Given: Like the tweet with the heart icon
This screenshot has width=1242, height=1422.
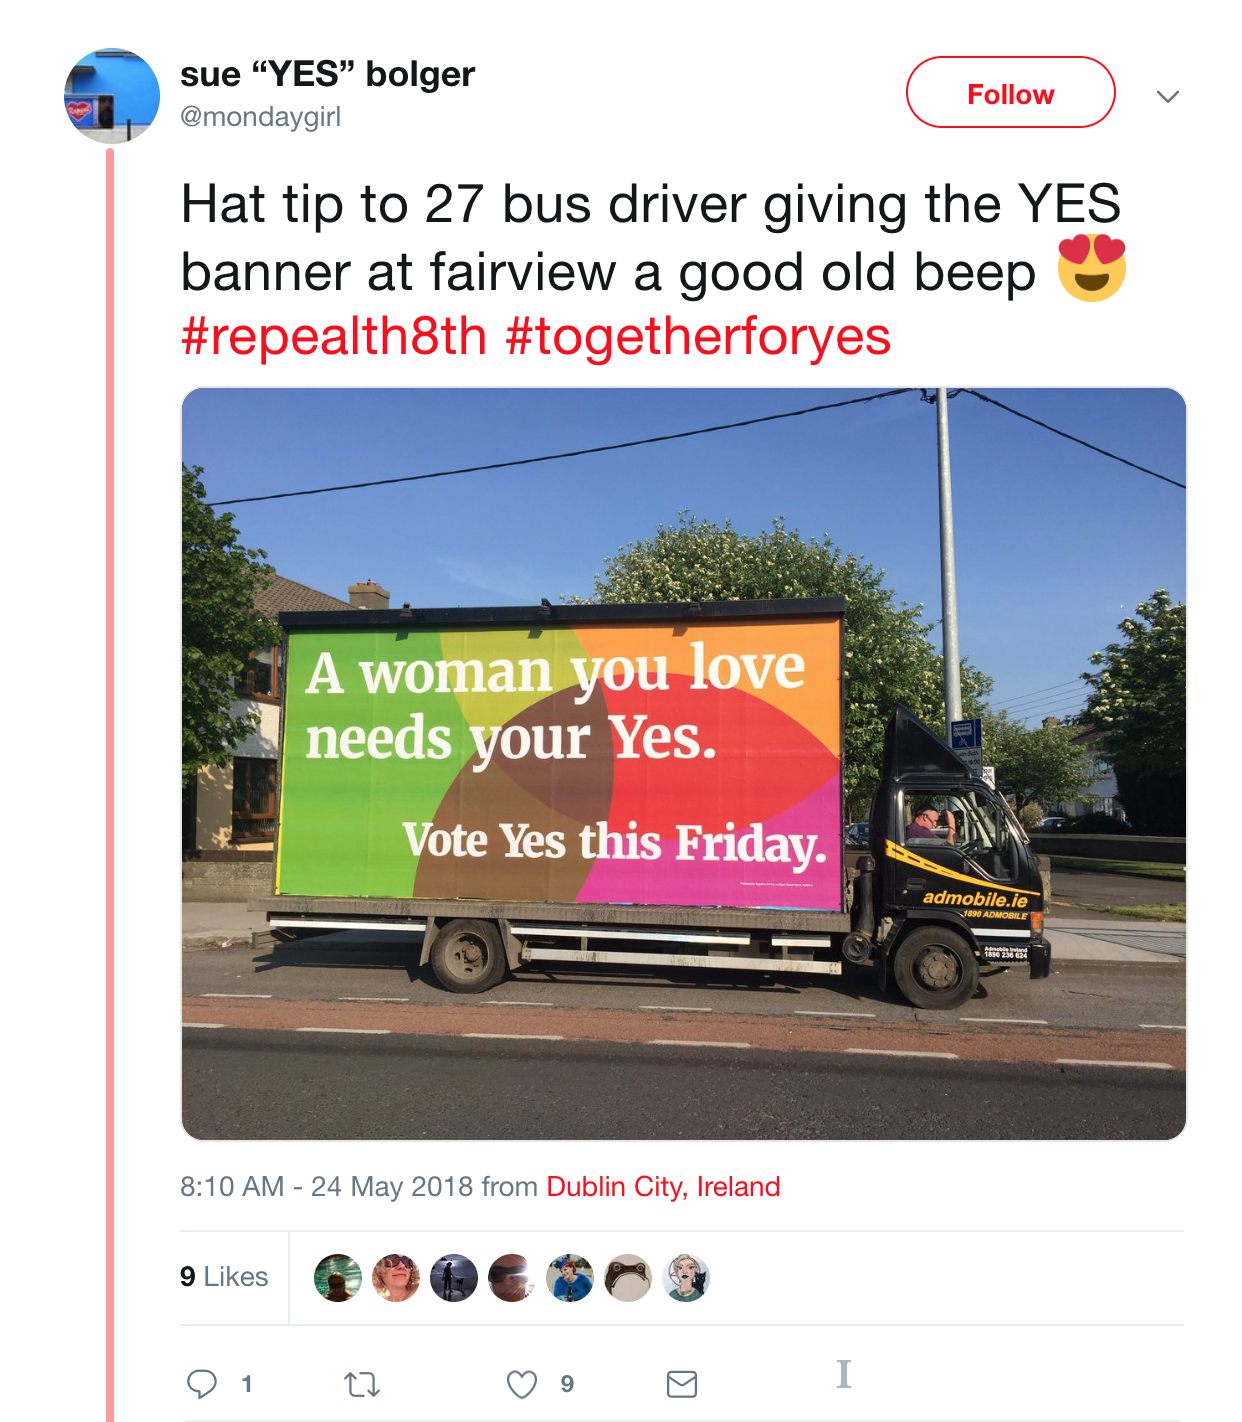Looking at the screenshot, I should [x=522, y=1384].
